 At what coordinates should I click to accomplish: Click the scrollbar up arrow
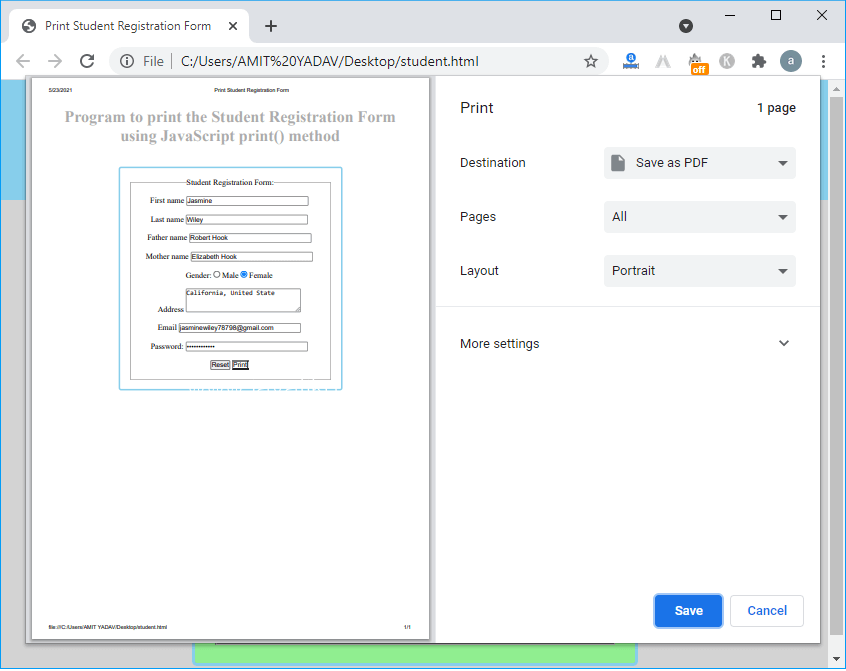(x=836, y=88)
